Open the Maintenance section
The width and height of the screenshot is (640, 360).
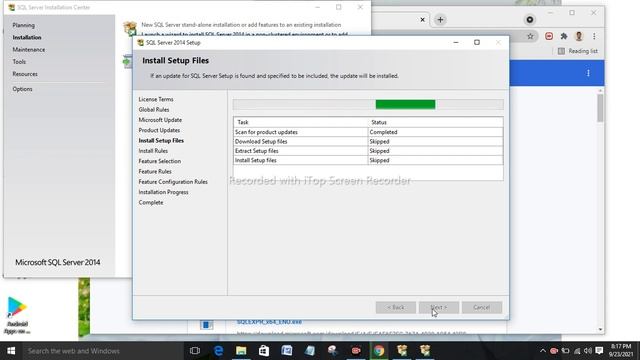click(29, 50)
